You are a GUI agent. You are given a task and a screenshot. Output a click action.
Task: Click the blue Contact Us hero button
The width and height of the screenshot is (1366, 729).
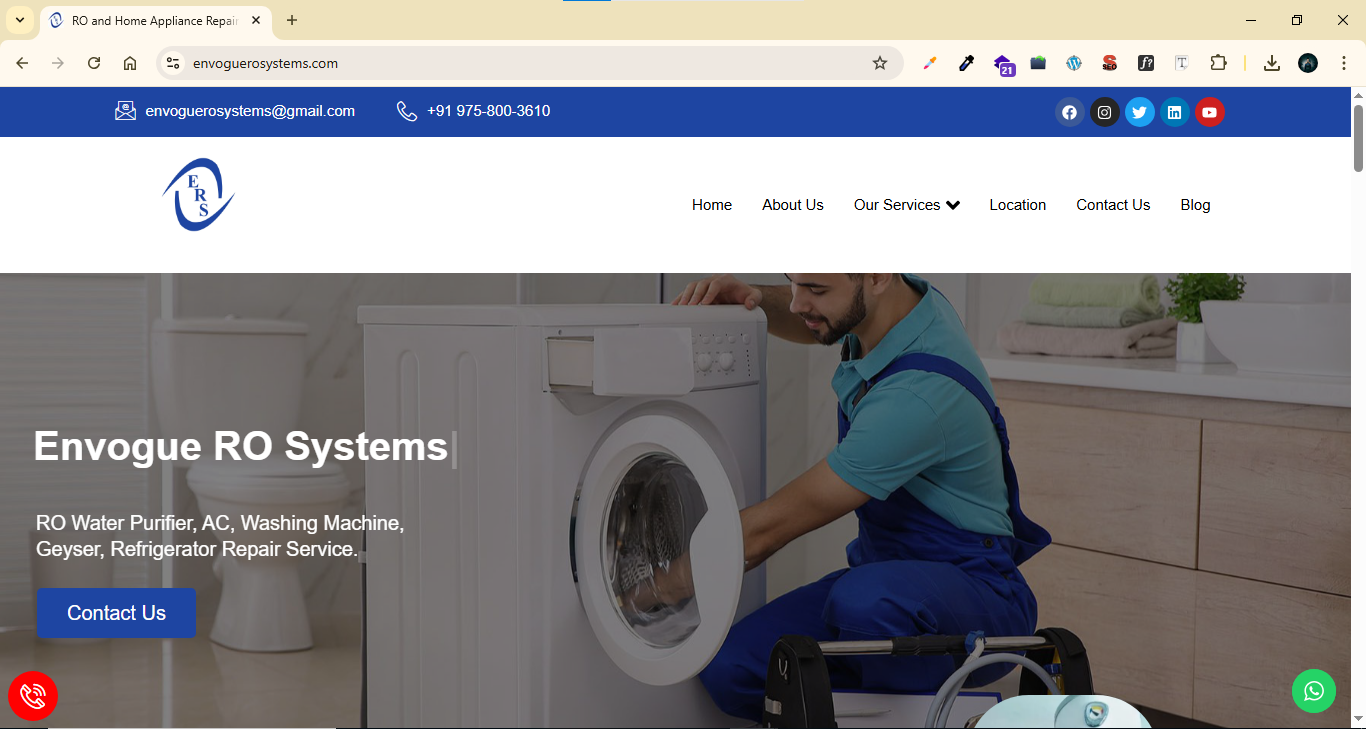click(116, 613)
